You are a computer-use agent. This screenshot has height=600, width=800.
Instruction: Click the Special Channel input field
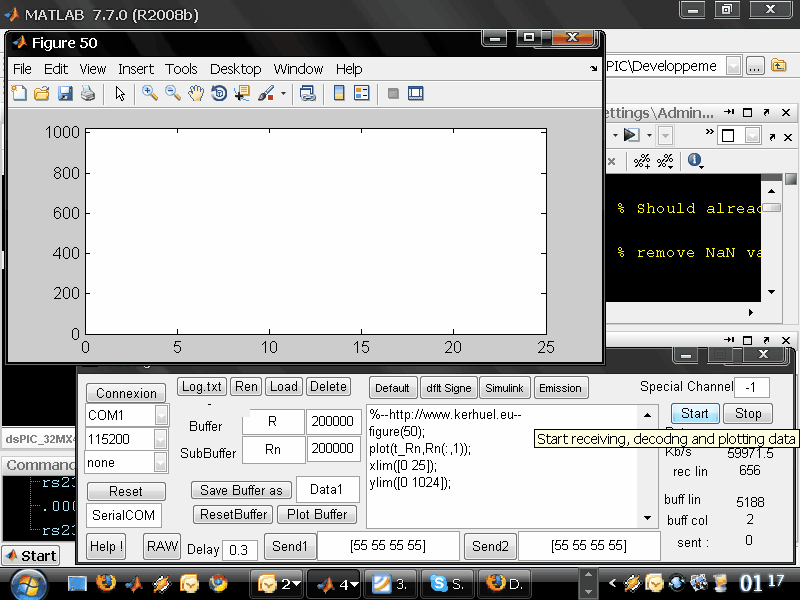pos(751,387)
